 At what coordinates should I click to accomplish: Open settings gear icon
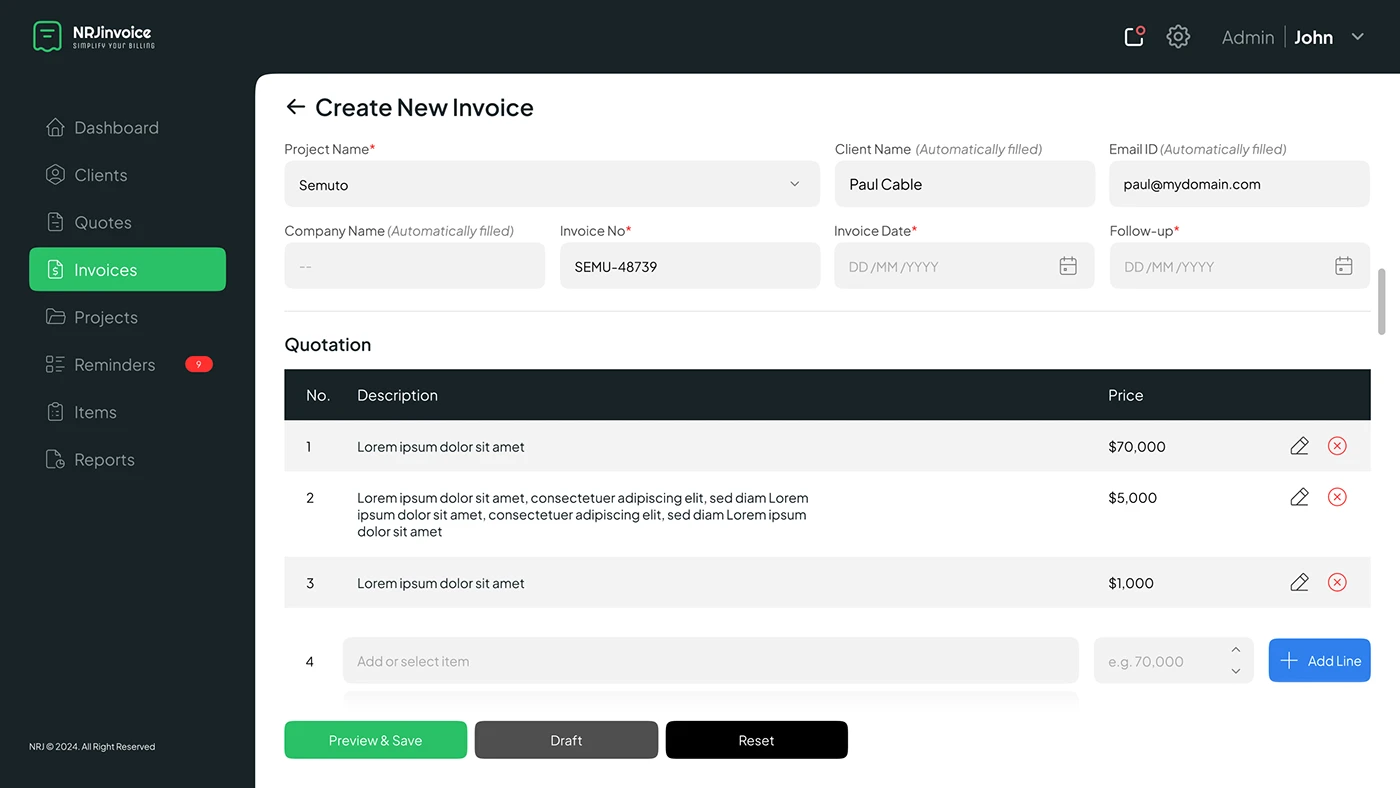[x=1178, y=37]
